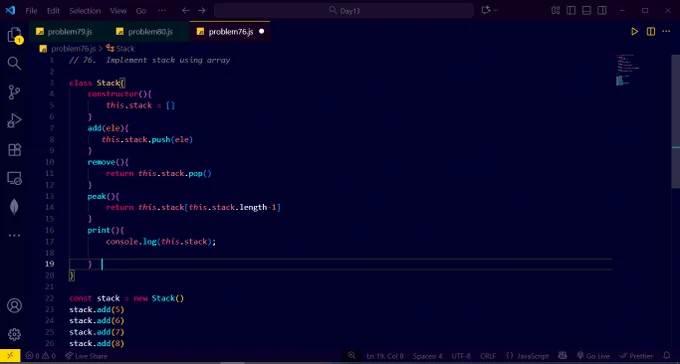Show hidden menu bar items
Image resolution: width=680 pixels, height=364 pixels.
(x=161, y=11)
